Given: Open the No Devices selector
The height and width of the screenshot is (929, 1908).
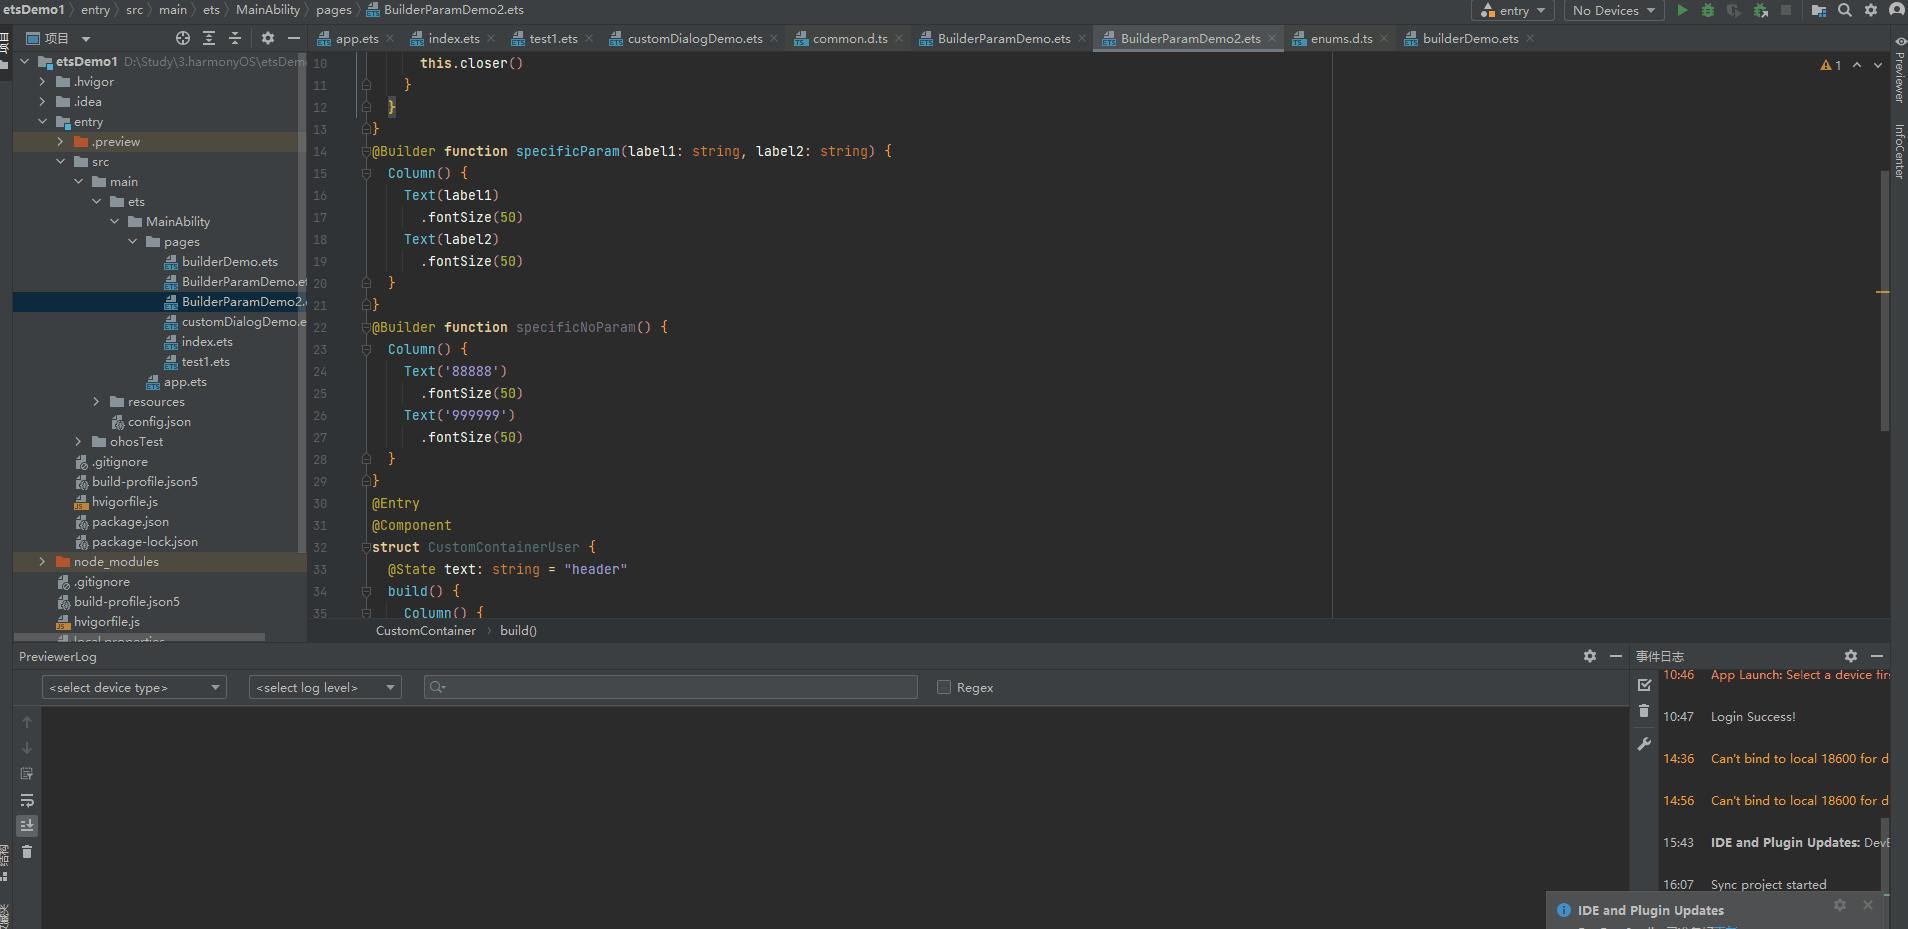Looking at the screenshot, I should (x=1612, y=11).
